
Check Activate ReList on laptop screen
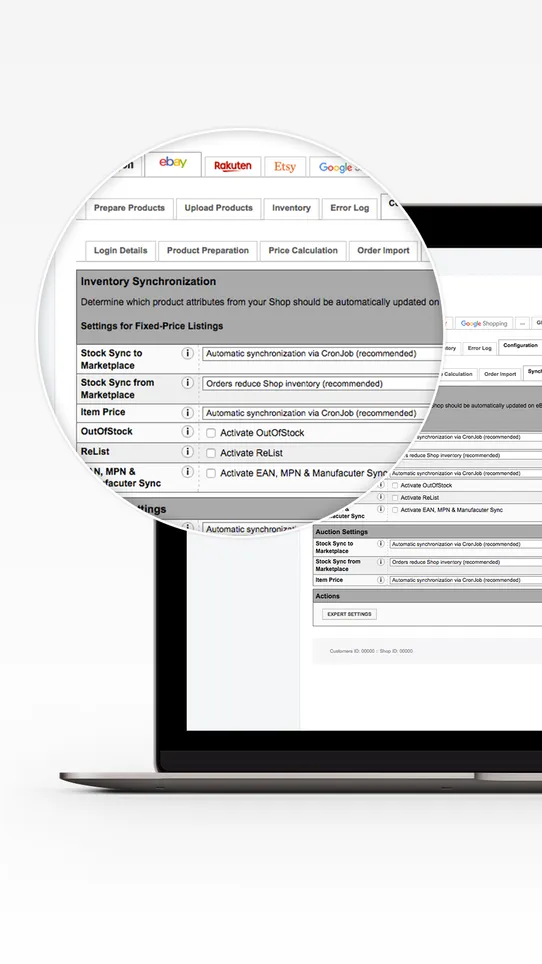pyautogui.click(x=395, y=498)
